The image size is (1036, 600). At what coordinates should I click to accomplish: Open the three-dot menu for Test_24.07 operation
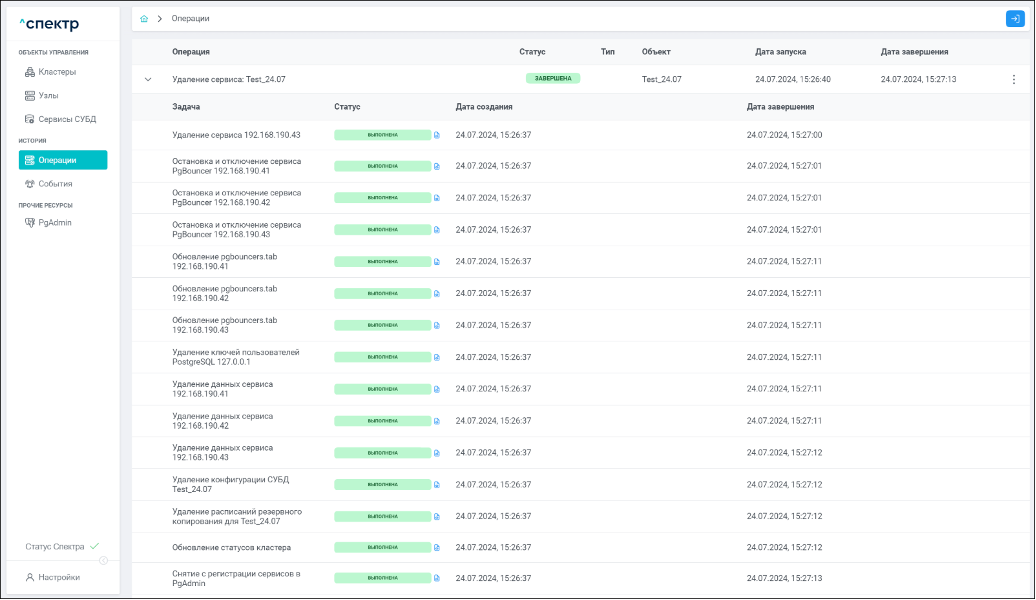point(1013,79)
